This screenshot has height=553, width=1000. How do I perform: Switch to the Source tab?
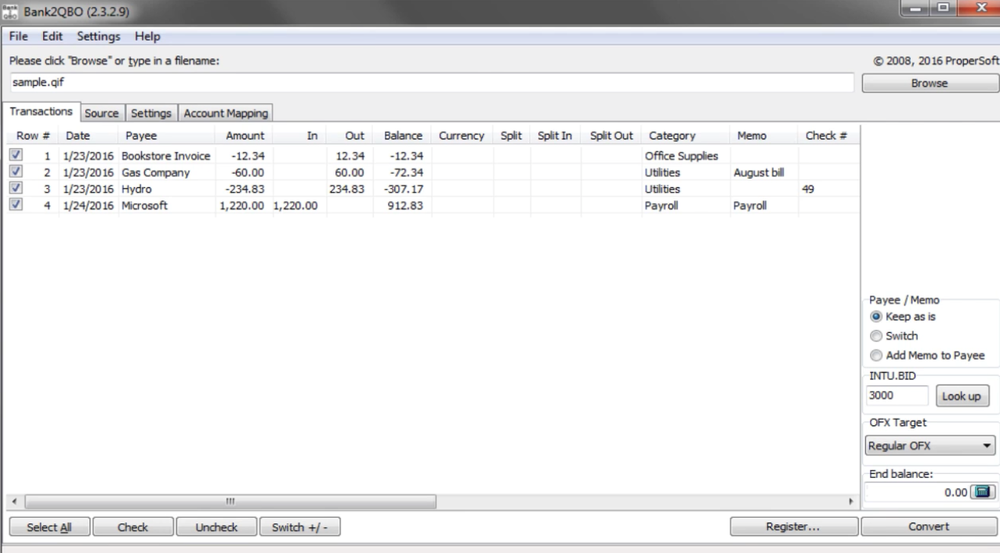click(x=101, y=113)
